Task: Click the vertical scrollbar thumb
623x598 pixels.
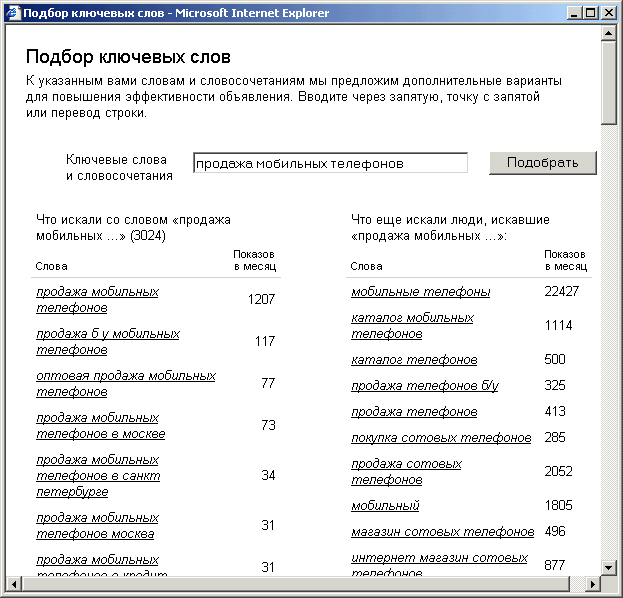Action: [x=608, y=82]
